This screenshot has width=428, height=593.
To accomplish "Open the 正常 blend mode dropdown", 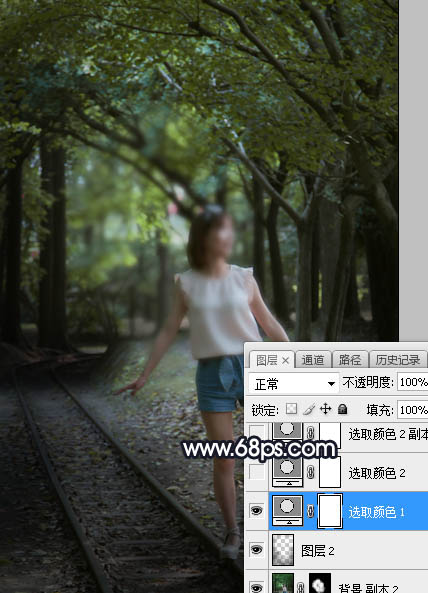I will coord(293,383).
